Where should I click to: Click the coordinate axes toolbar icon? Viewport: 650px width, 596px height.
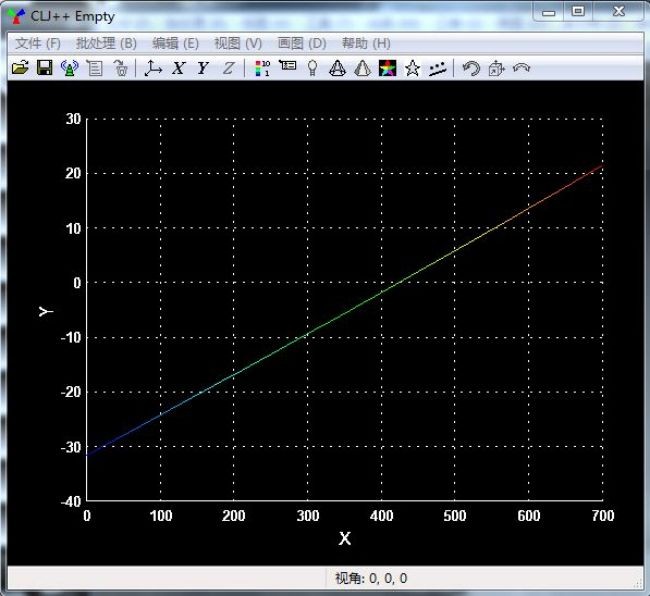[x=153, y=68]
